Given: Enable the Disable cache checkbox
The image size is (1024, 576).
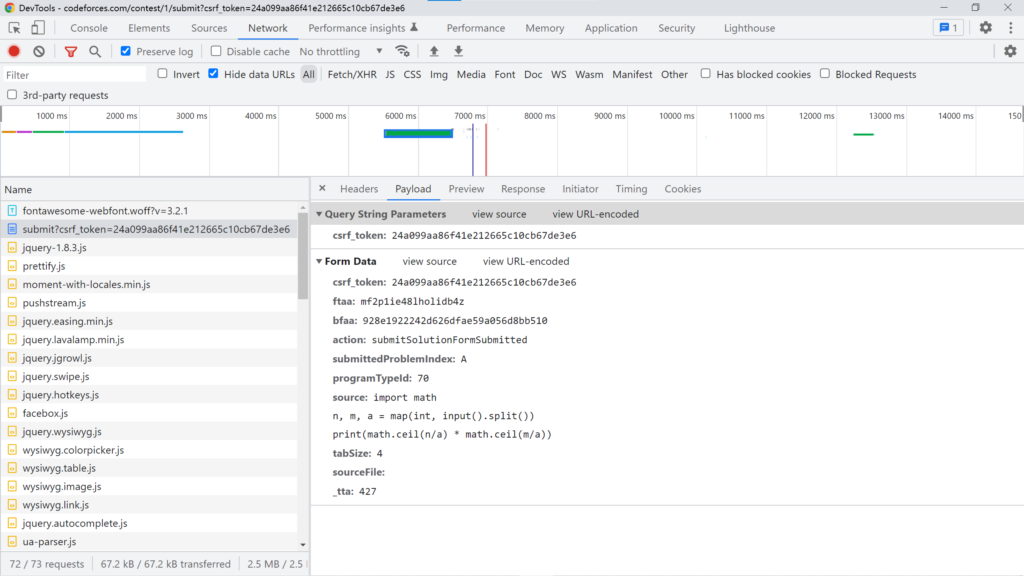Looking at the screenshot, I should tap(216, 51).
